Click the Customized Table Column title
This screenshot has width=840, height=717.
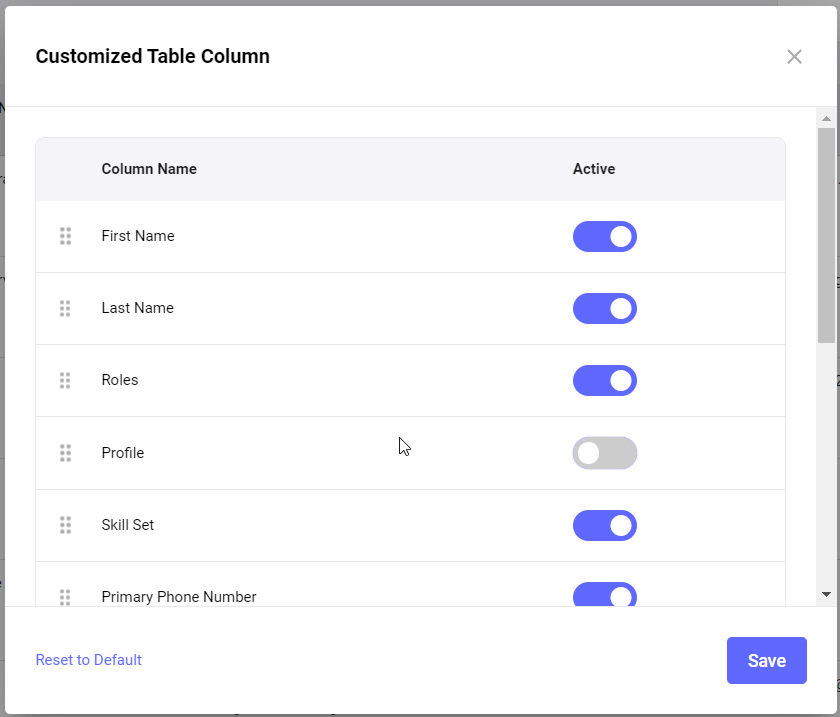153,56
